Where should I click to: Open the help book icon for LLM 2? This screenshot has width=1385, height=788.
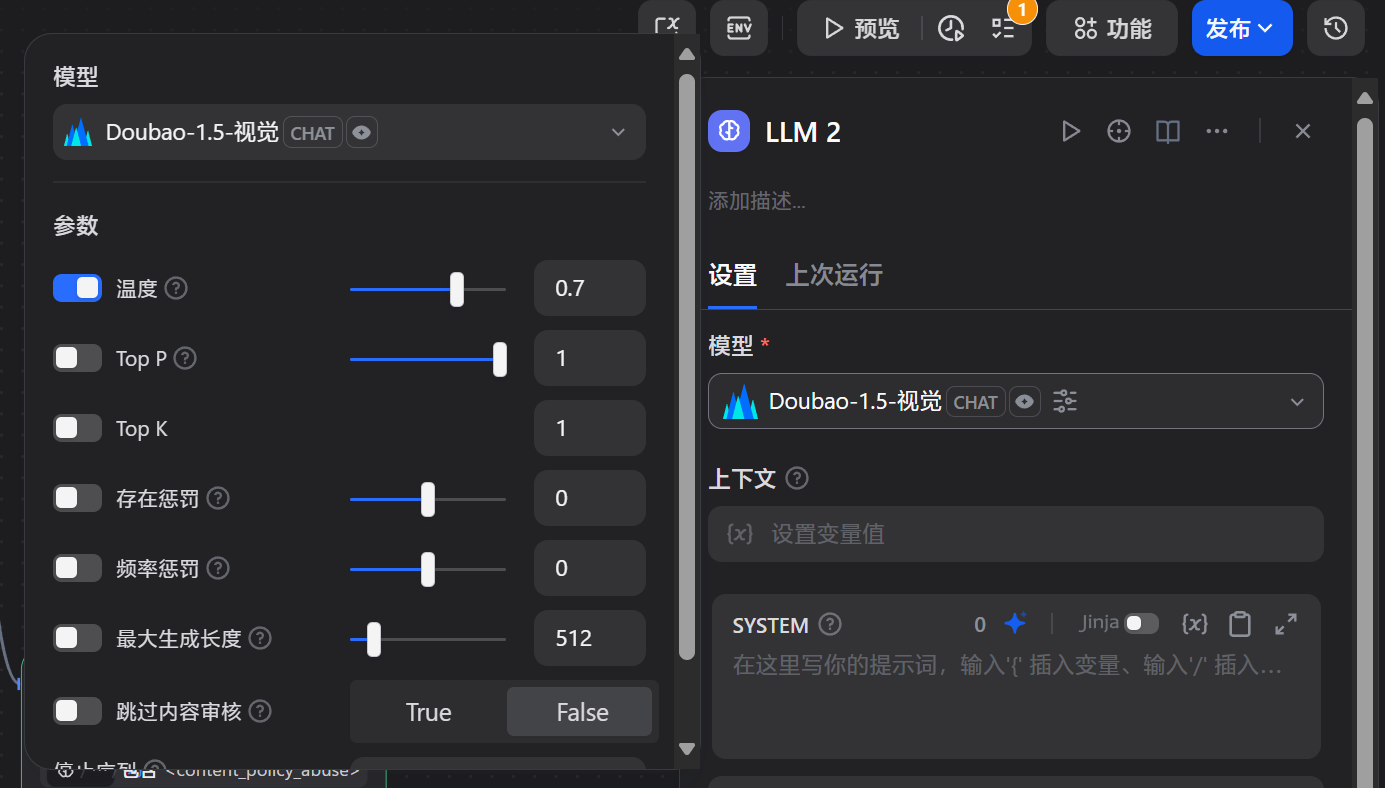1168,131
